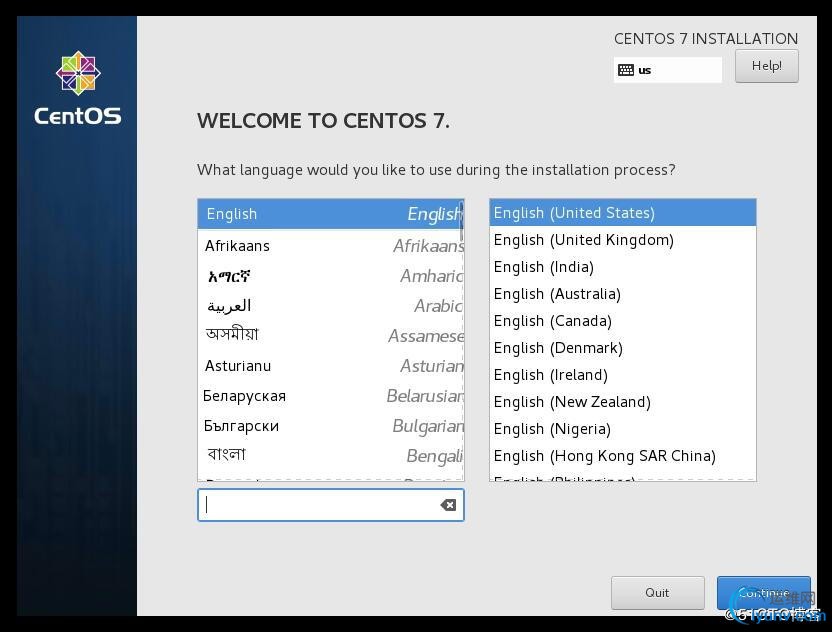Choose English (Nigeria) locale
The width and height of the screenshot is (832, 632).
pos(623,429)
